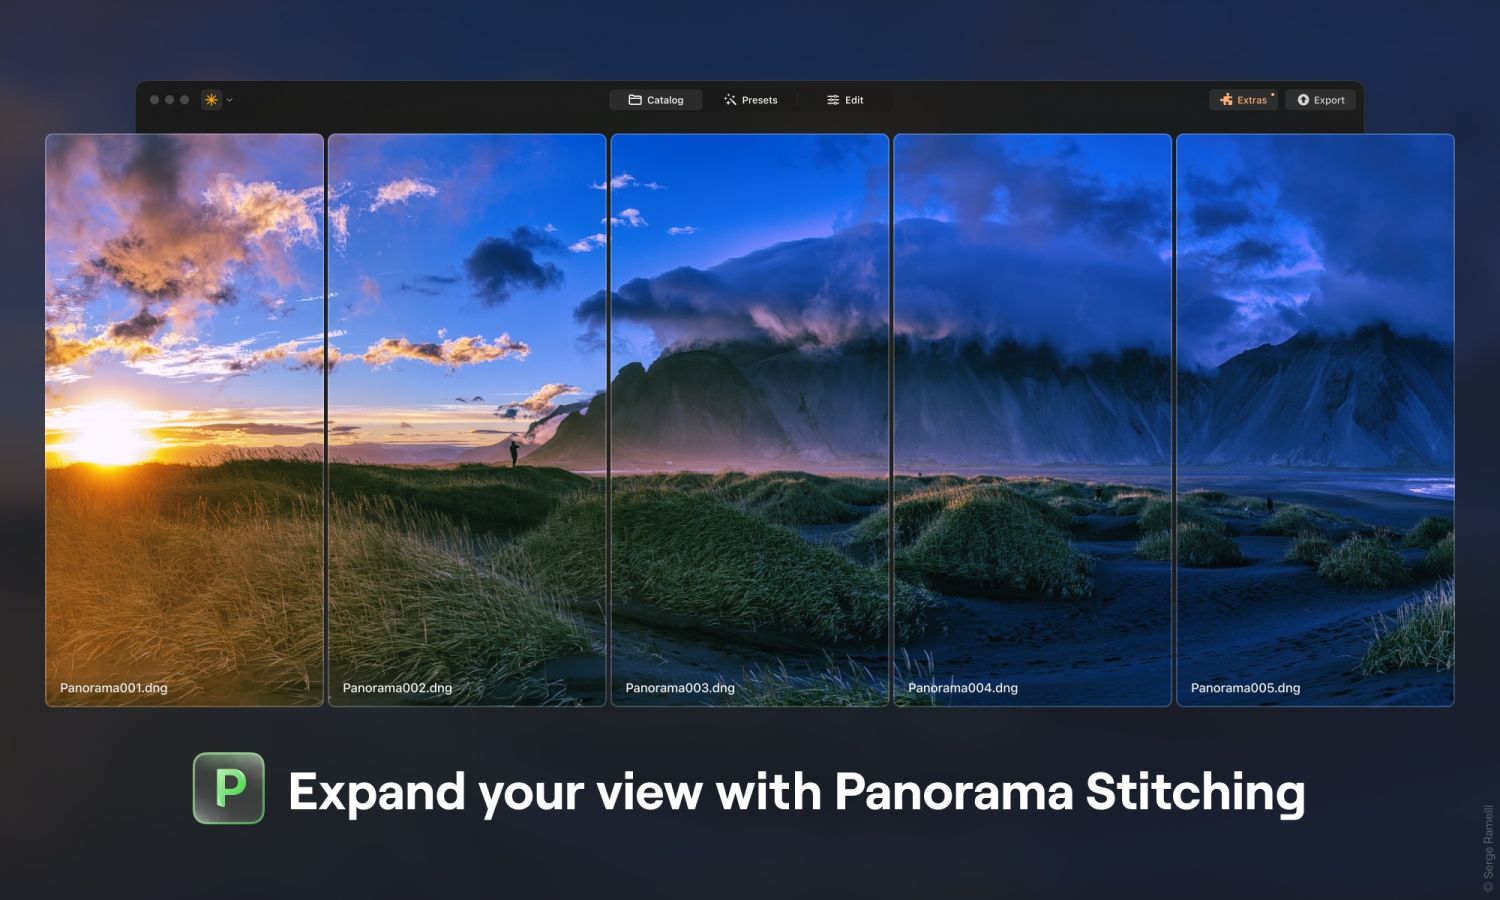This screenshot has width=1500, height=900.
Task: Expand the dropdown arrow beside the logo
Action: point(230,100)
